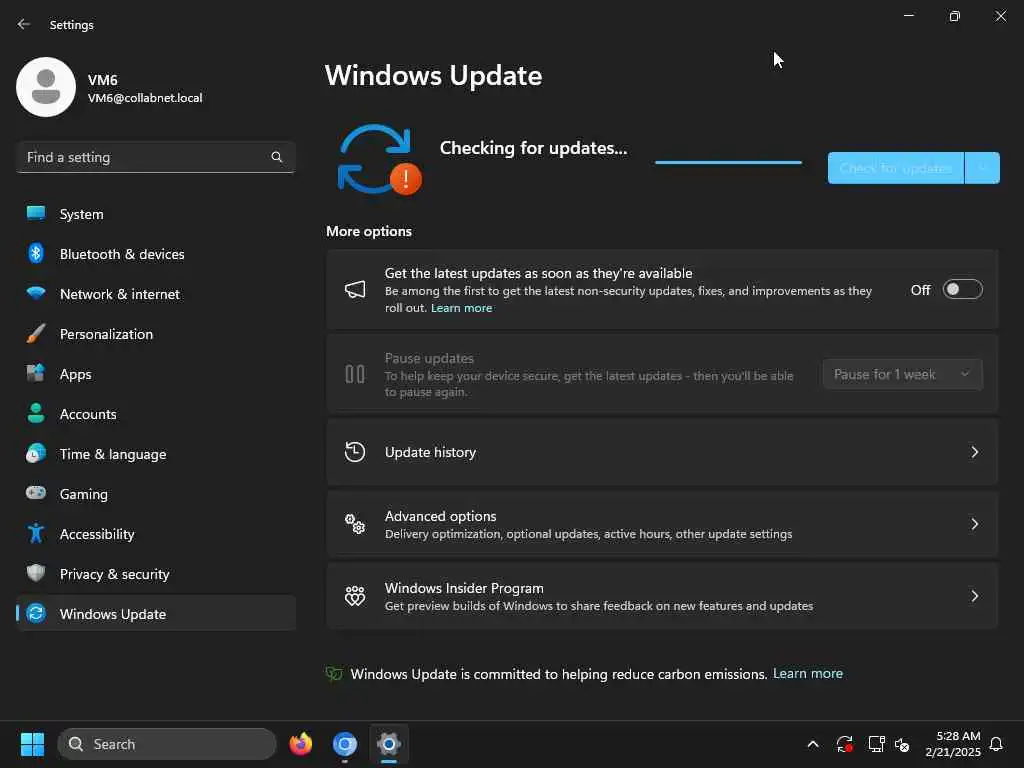
Task: Click the large update status sync icon
Action: click(379, 159)
